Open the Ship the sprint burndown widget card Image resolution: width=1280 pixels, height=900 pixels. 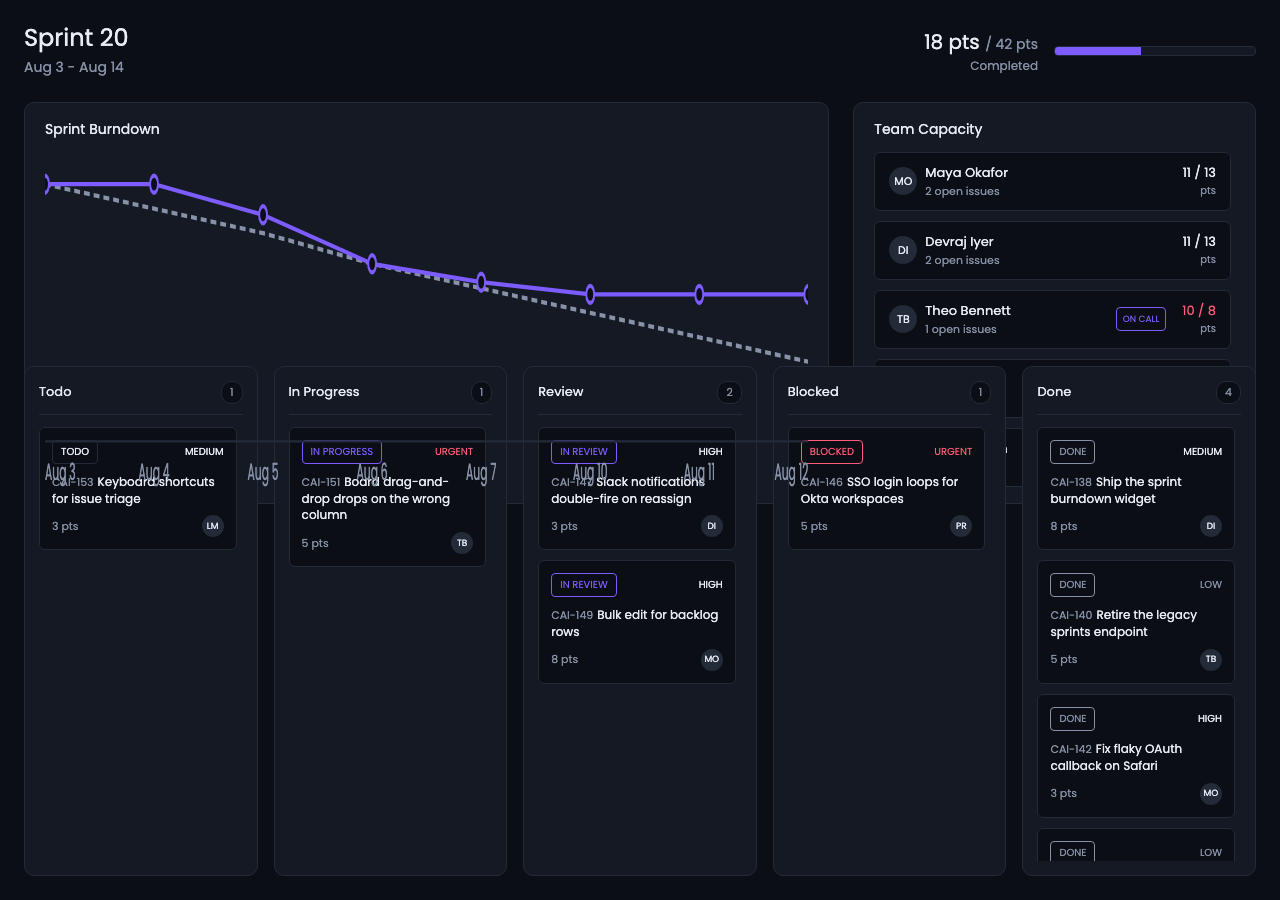pyautogui.click(x=1136, y=488)
